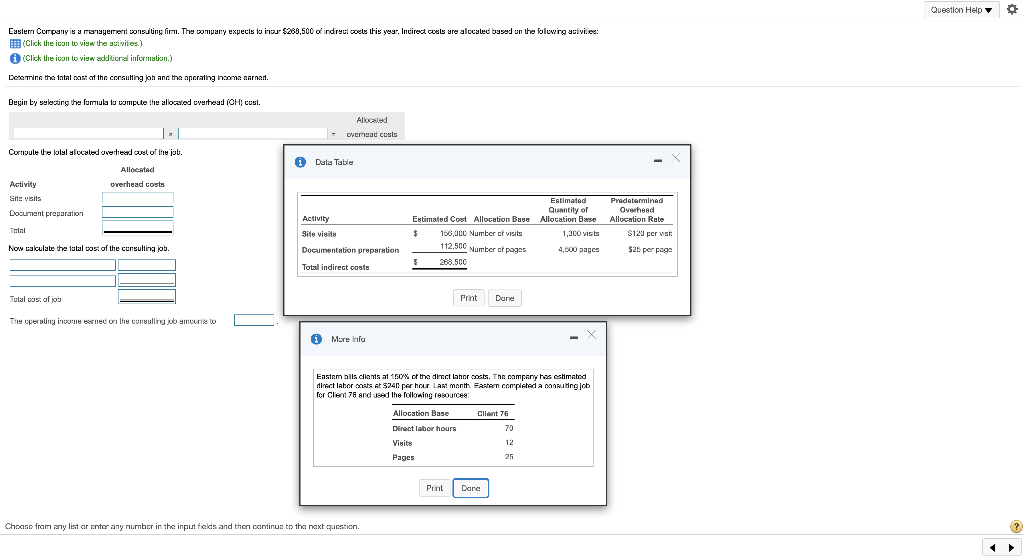This screenshot has width=1024, height=559.
Task: Select 'Pages' row in More Info table
Action: click(403, 457)
